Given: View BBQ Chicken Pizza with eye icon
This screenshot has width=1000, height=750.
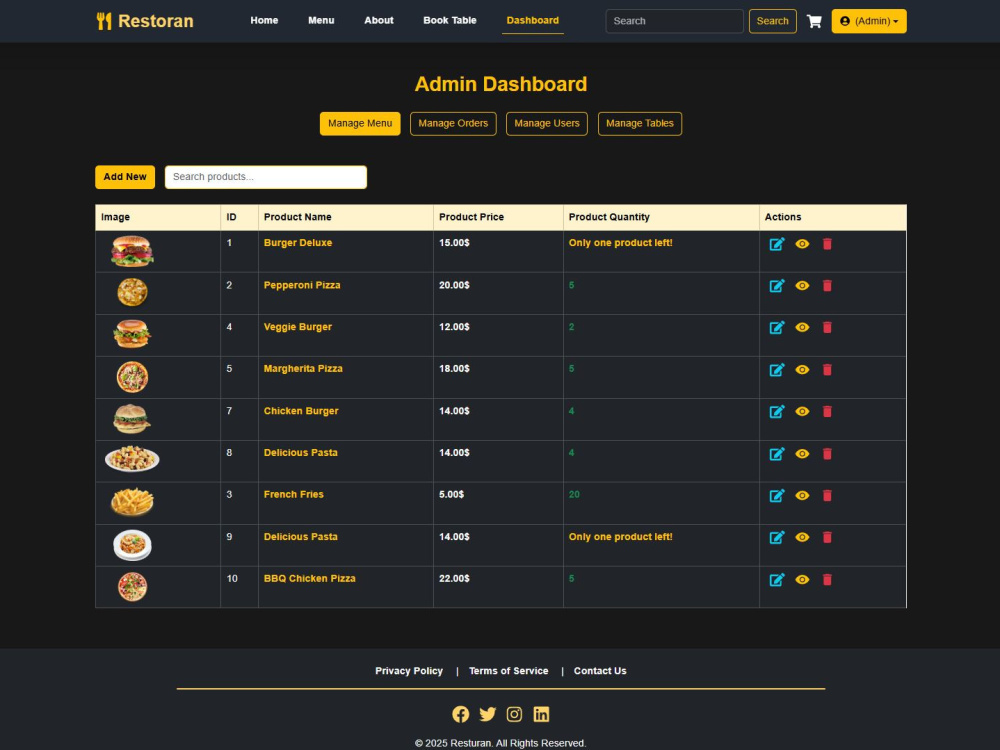Looking at the screenshot, I should click(802, 579).
